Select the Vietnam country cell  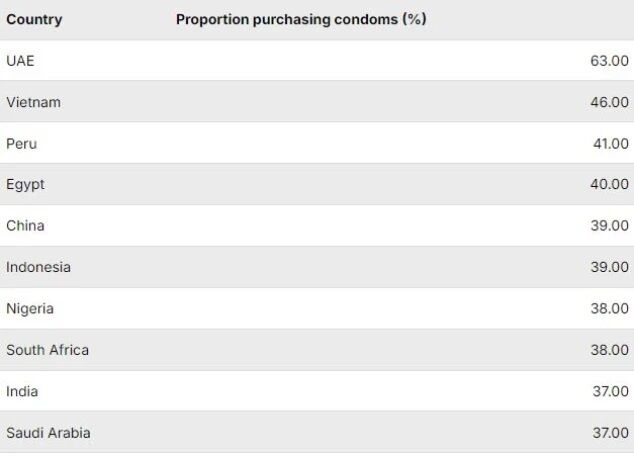[x=33, y=102]
